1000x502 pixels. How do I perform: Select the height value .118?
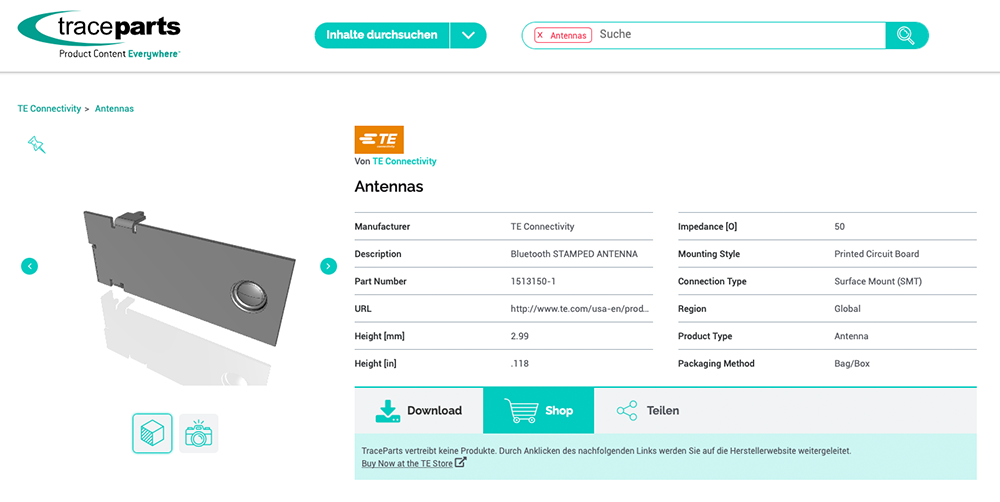(520, 364)
